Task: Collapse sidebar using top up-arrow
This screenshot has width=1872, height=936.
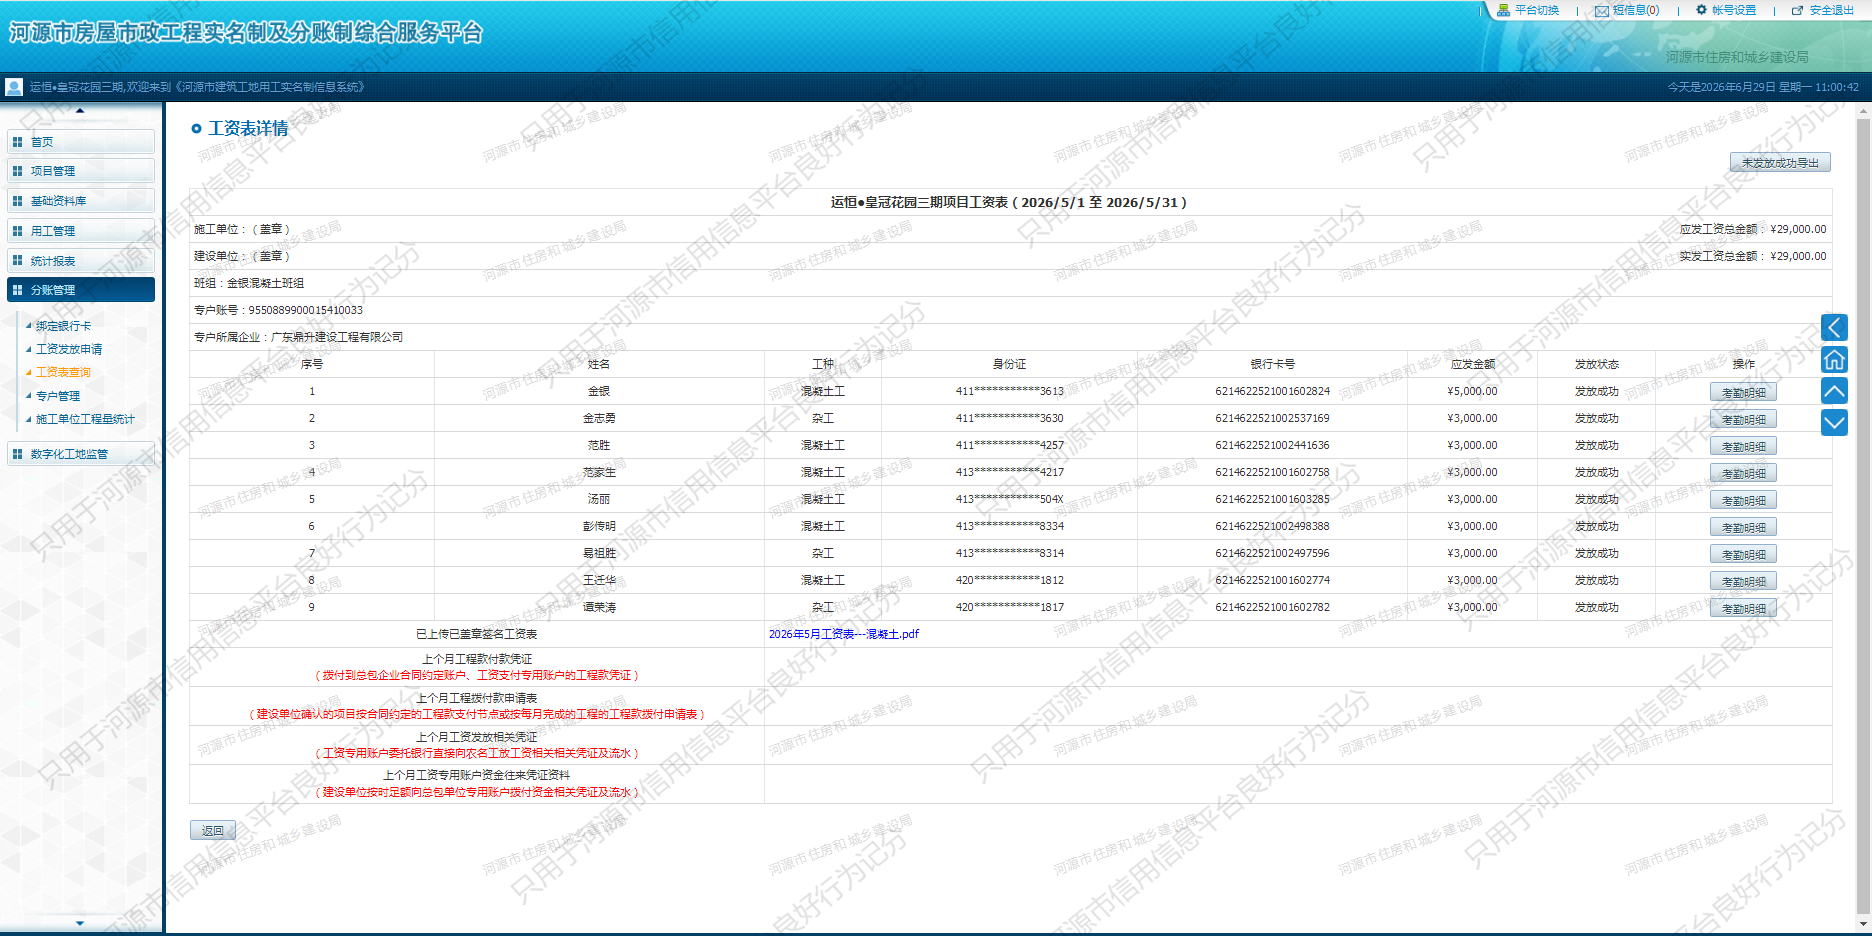Action: [x=80, y=111]
